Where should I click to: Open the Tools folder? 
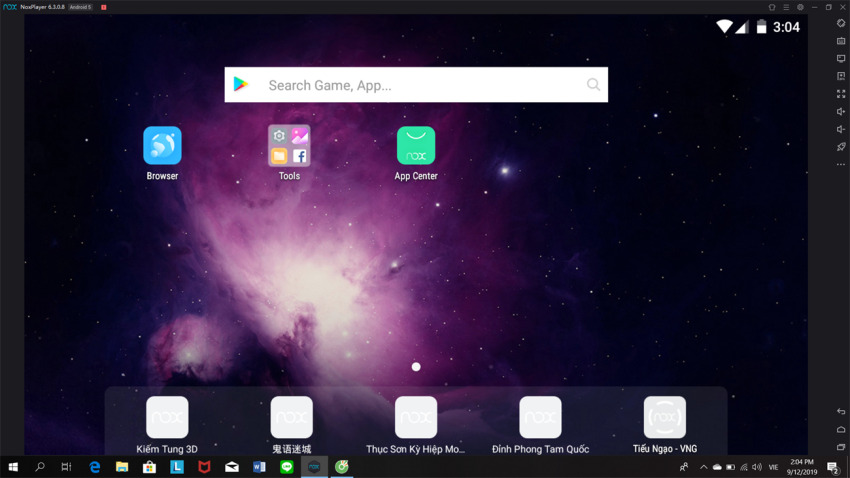(x=289, y=146)
